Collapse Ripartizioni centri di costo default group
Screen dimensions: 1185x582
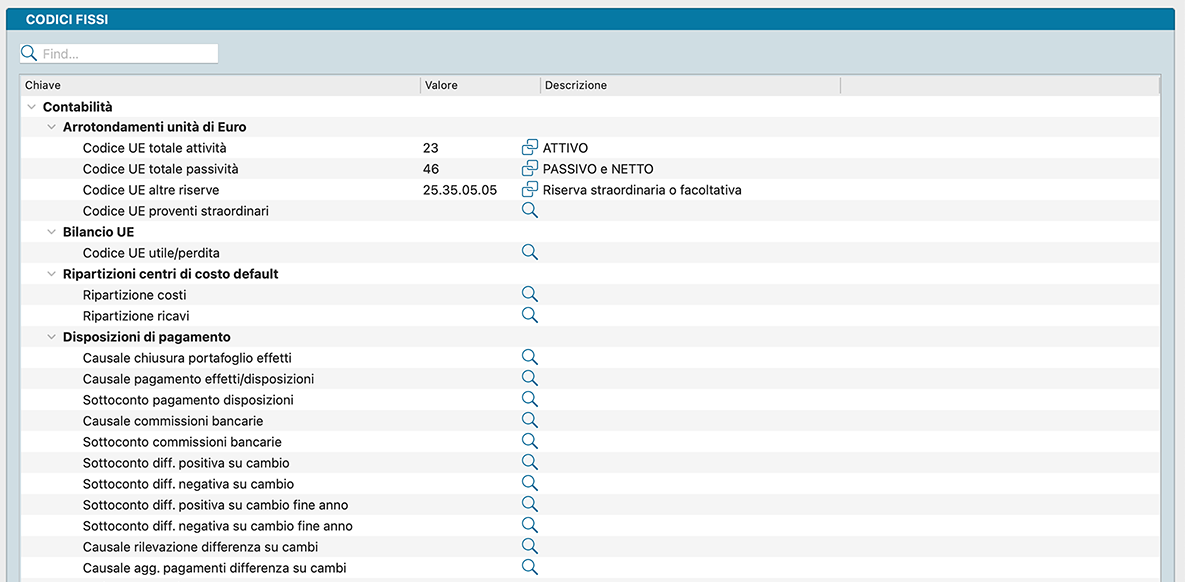(x=52, y=274)
